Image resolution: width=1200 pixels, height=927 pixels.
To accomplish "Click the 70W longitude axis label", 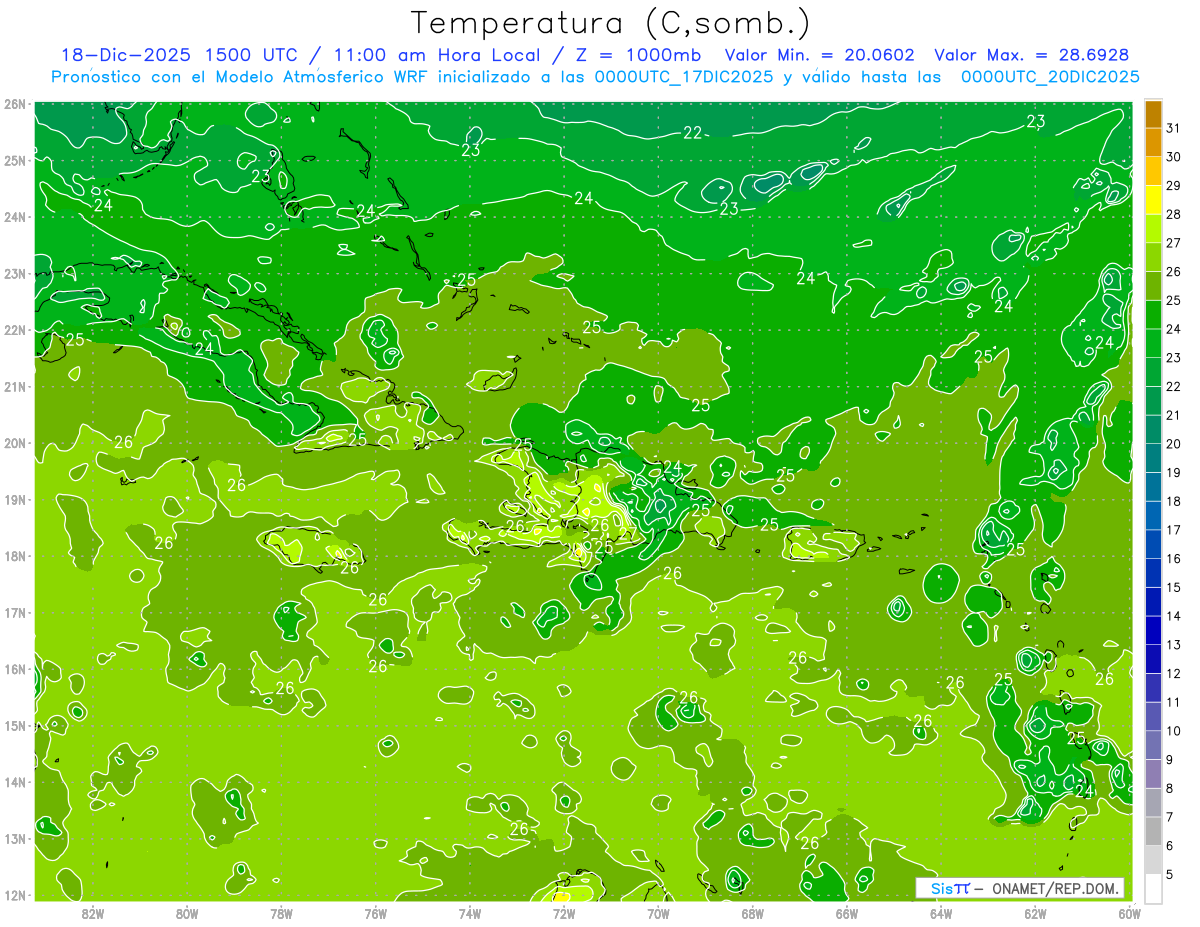I will pos(658,913).
